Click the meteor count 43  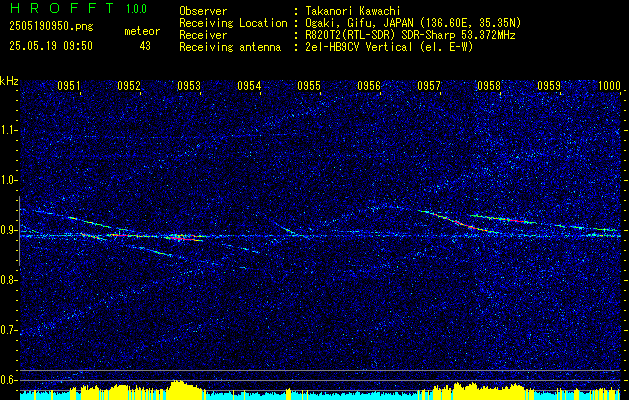tap(145, 46)
